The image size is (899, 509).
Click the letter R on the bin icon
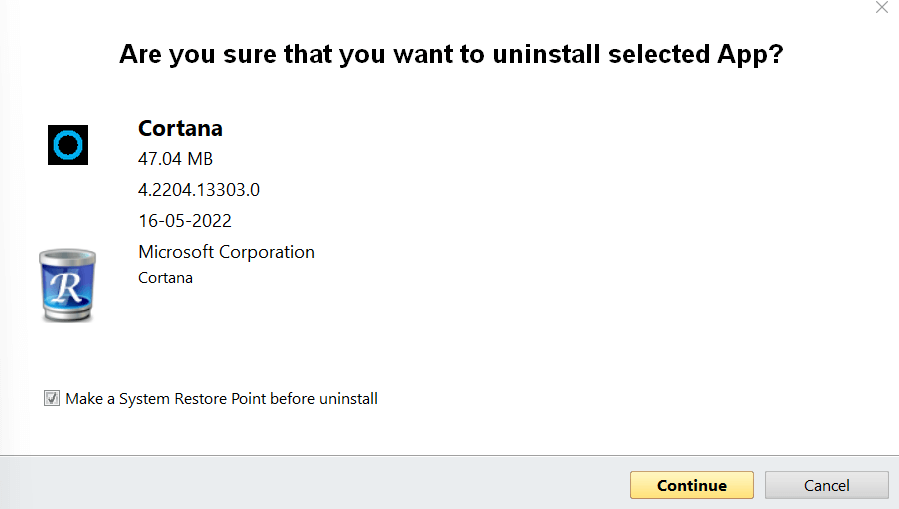(x=68, y=288)
